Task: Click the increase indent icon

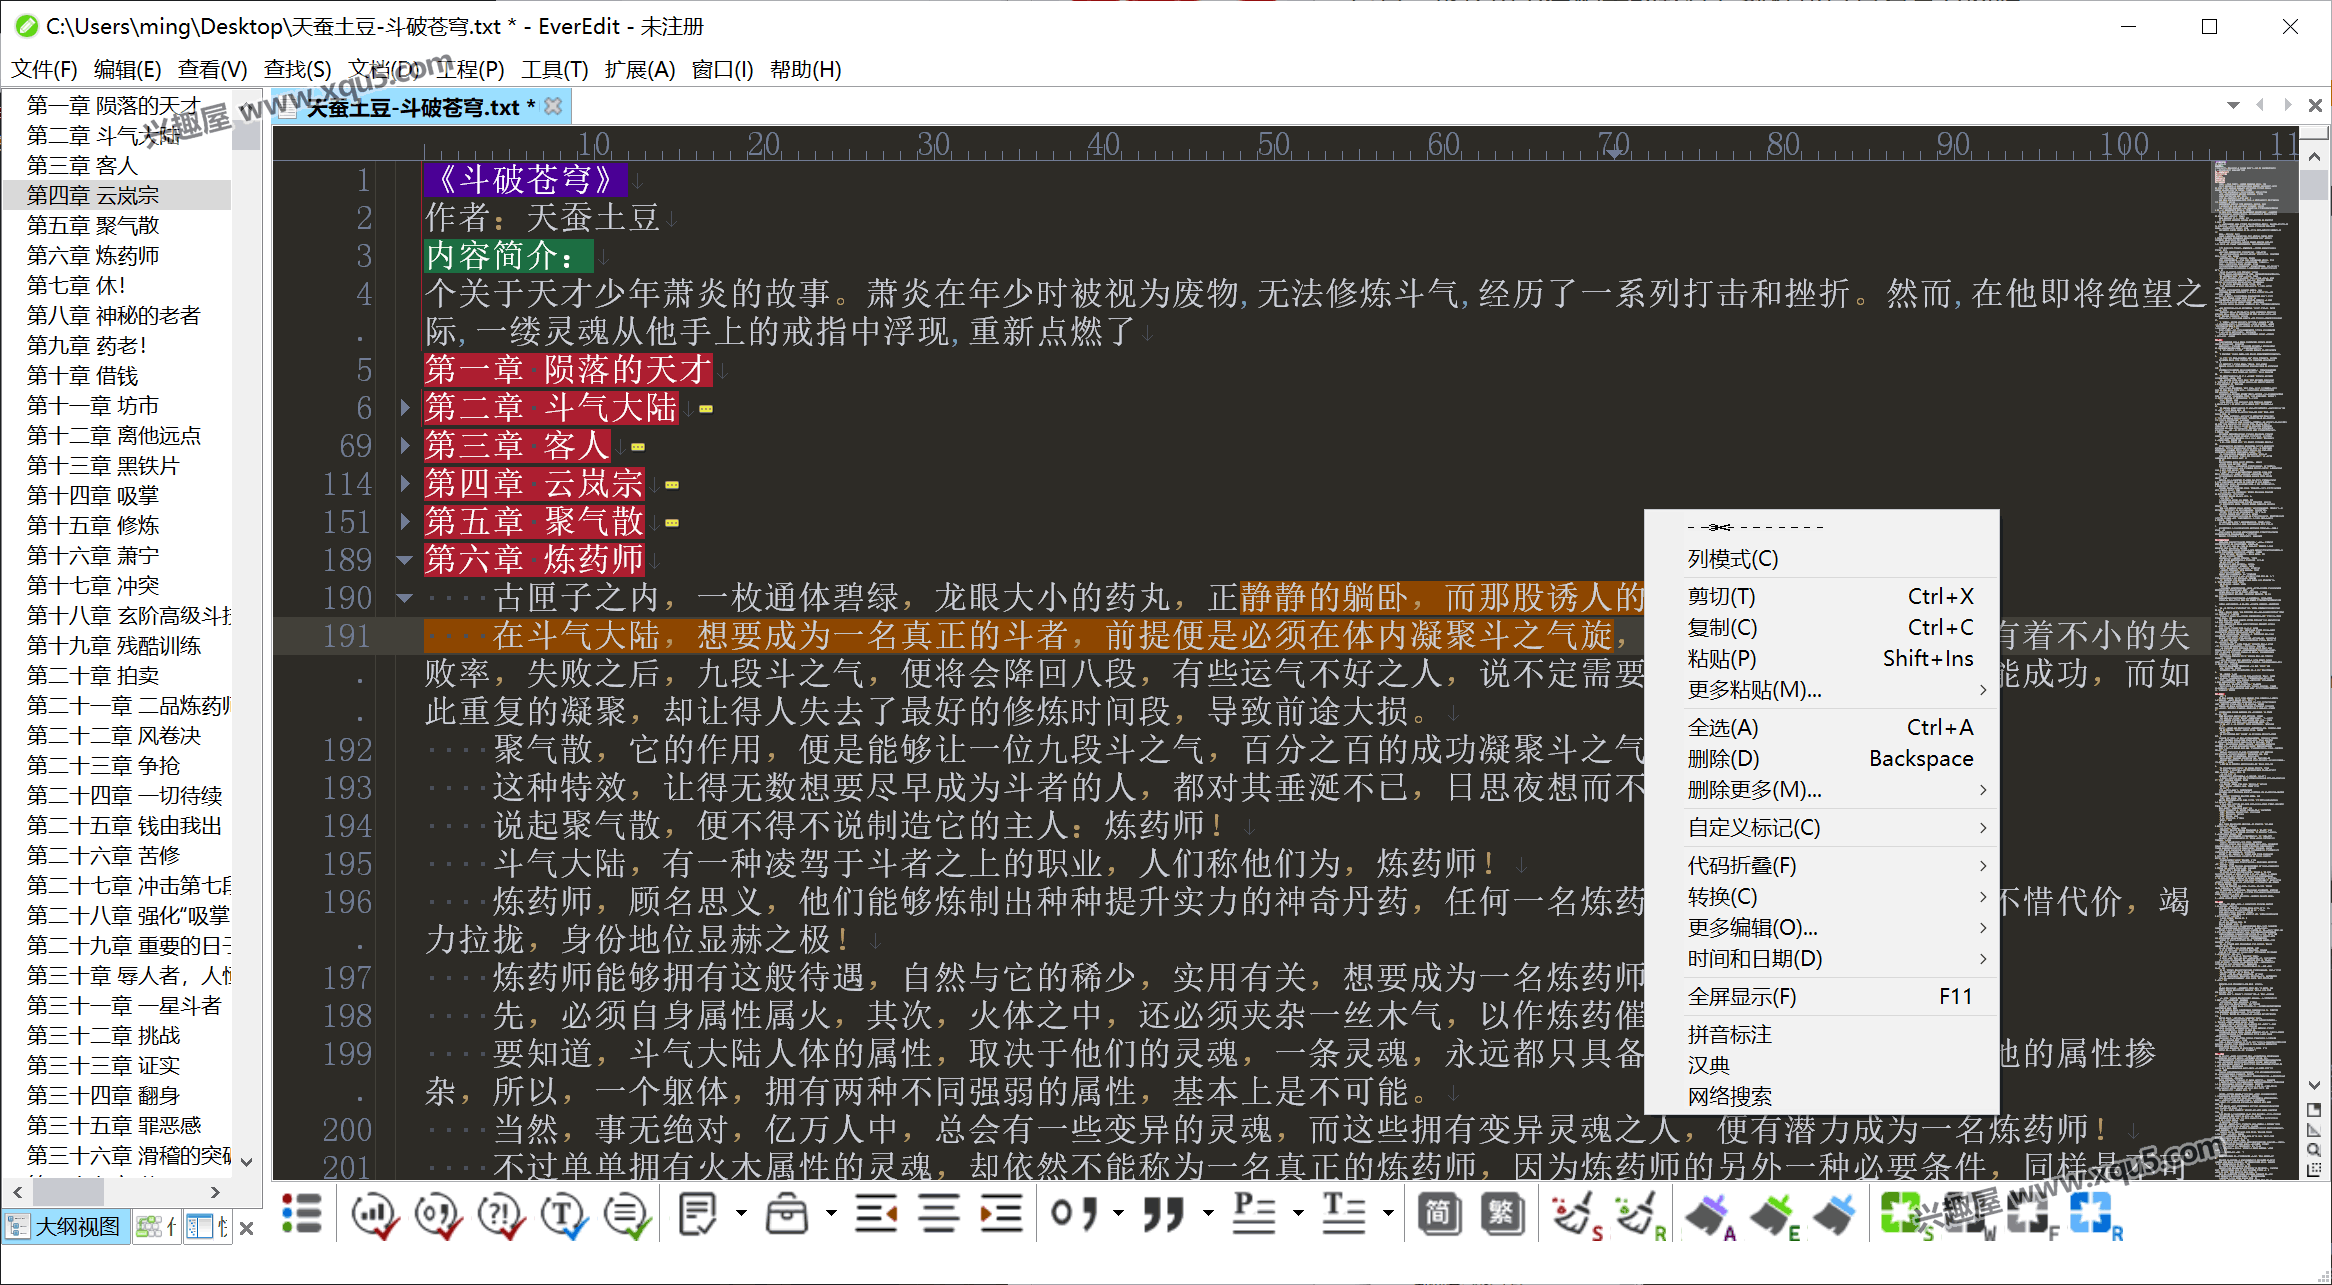Action: (x=1001, y=1214)
